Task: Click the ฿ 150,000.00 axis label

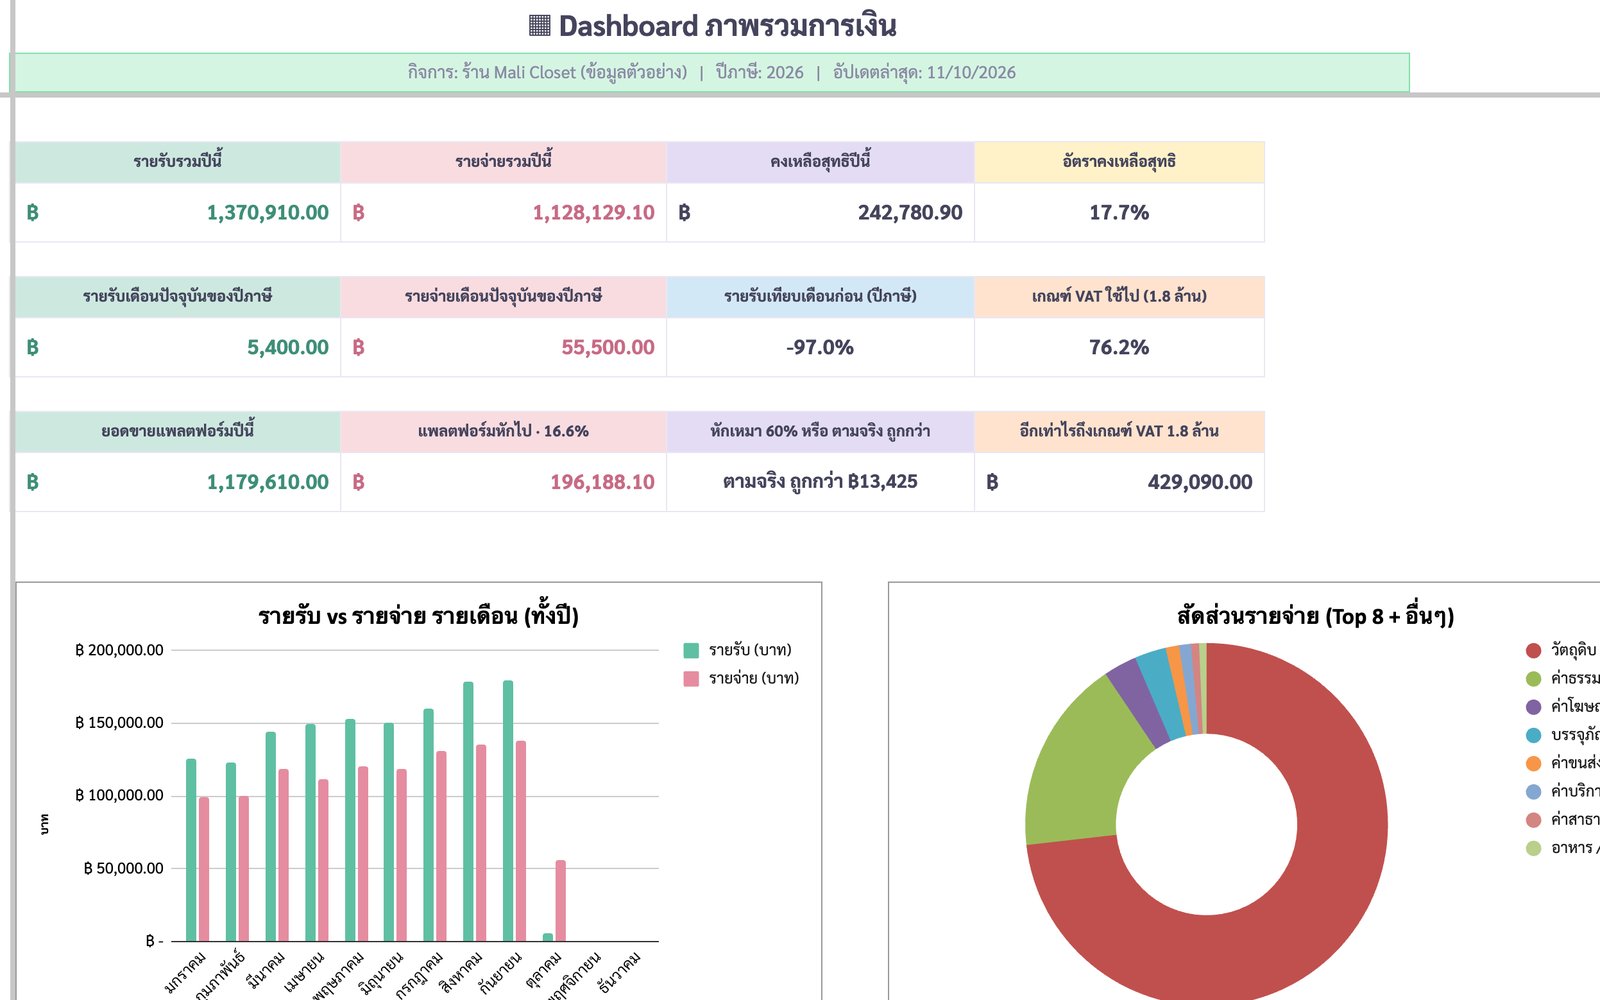Action: click(119, 723)
